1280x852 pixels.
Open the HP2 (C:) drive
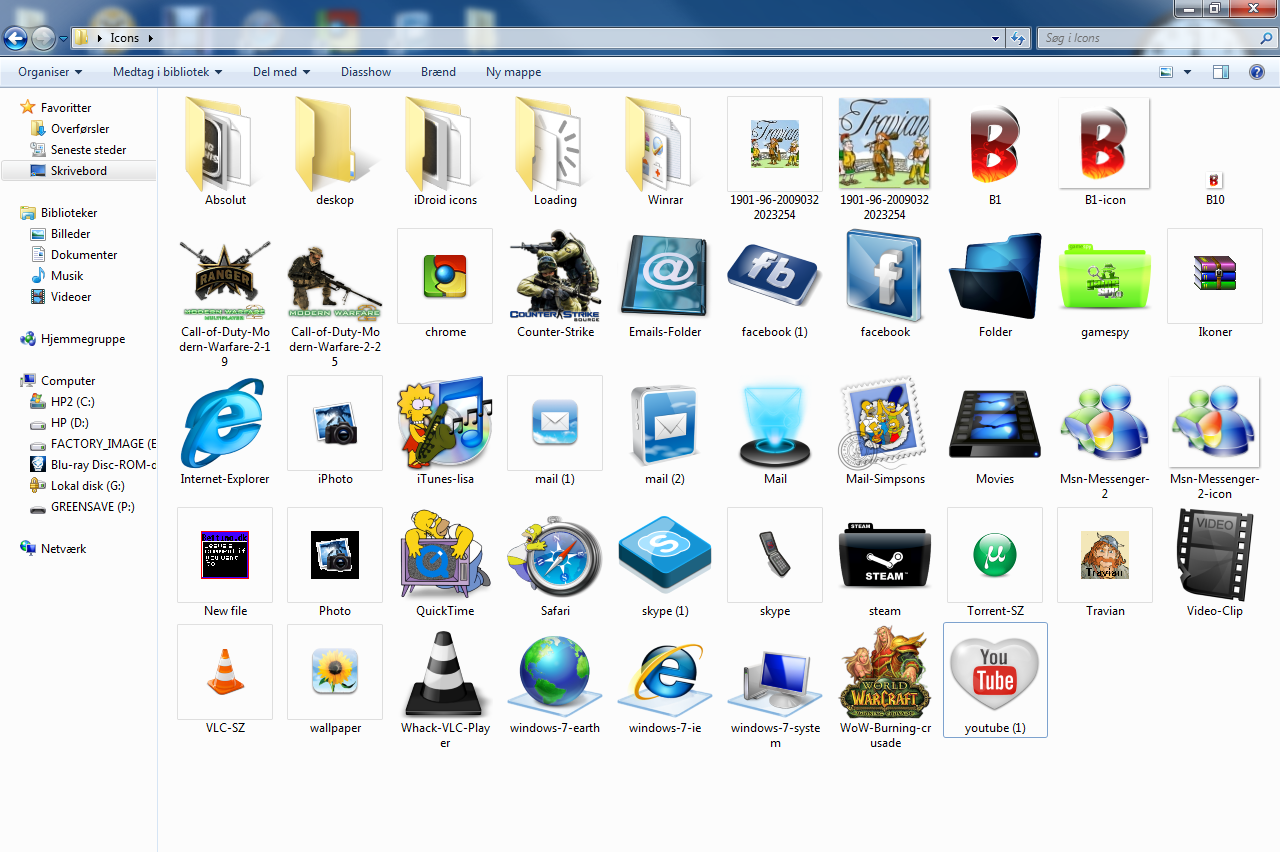click(x=62, y=402)
